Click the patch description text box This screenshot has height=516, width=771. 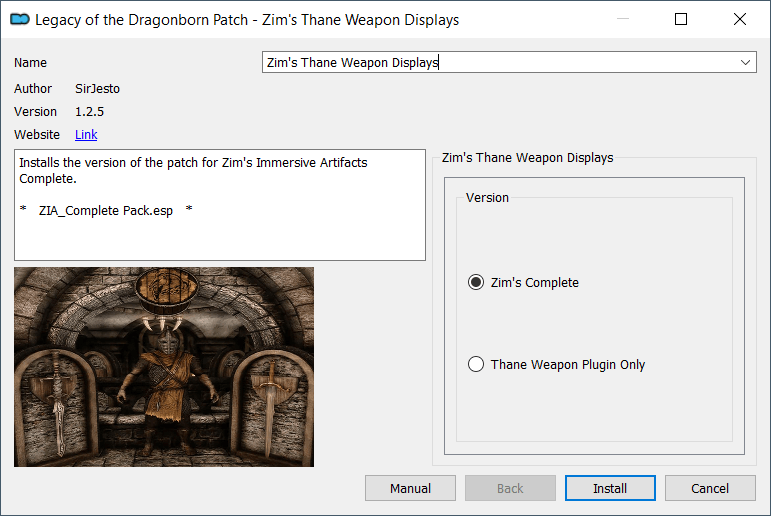click(220, 205)
